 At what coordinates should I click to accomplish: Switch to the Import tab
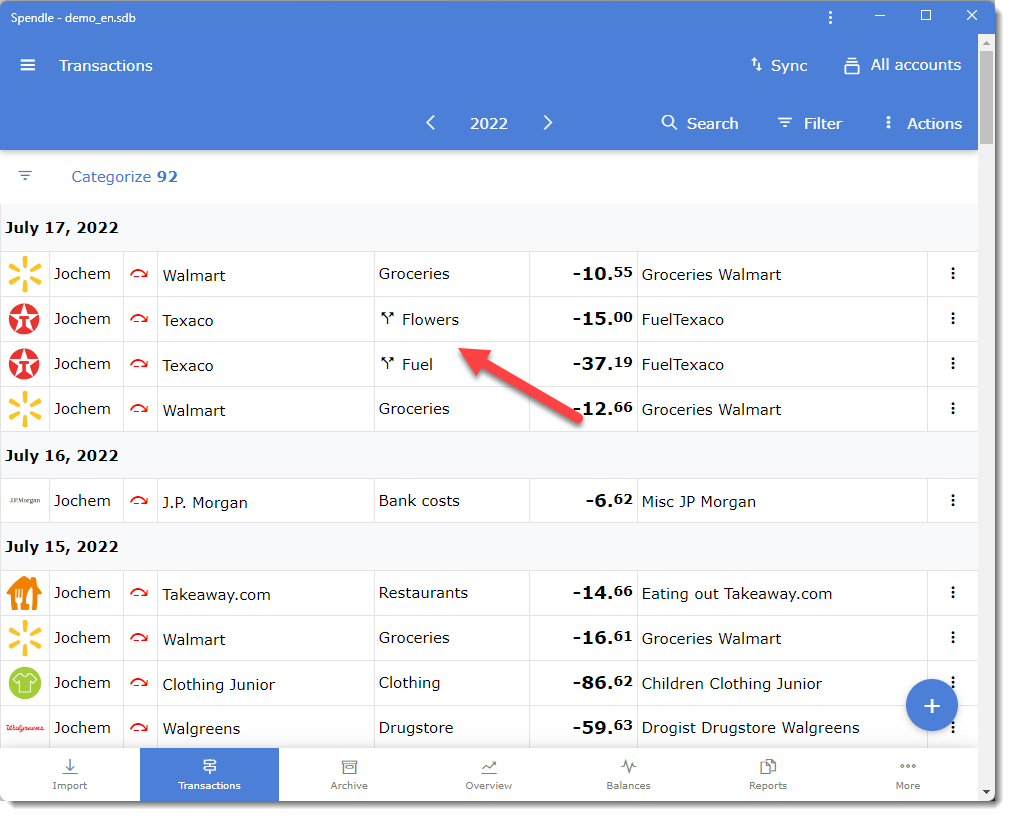(x=70, y=775)
